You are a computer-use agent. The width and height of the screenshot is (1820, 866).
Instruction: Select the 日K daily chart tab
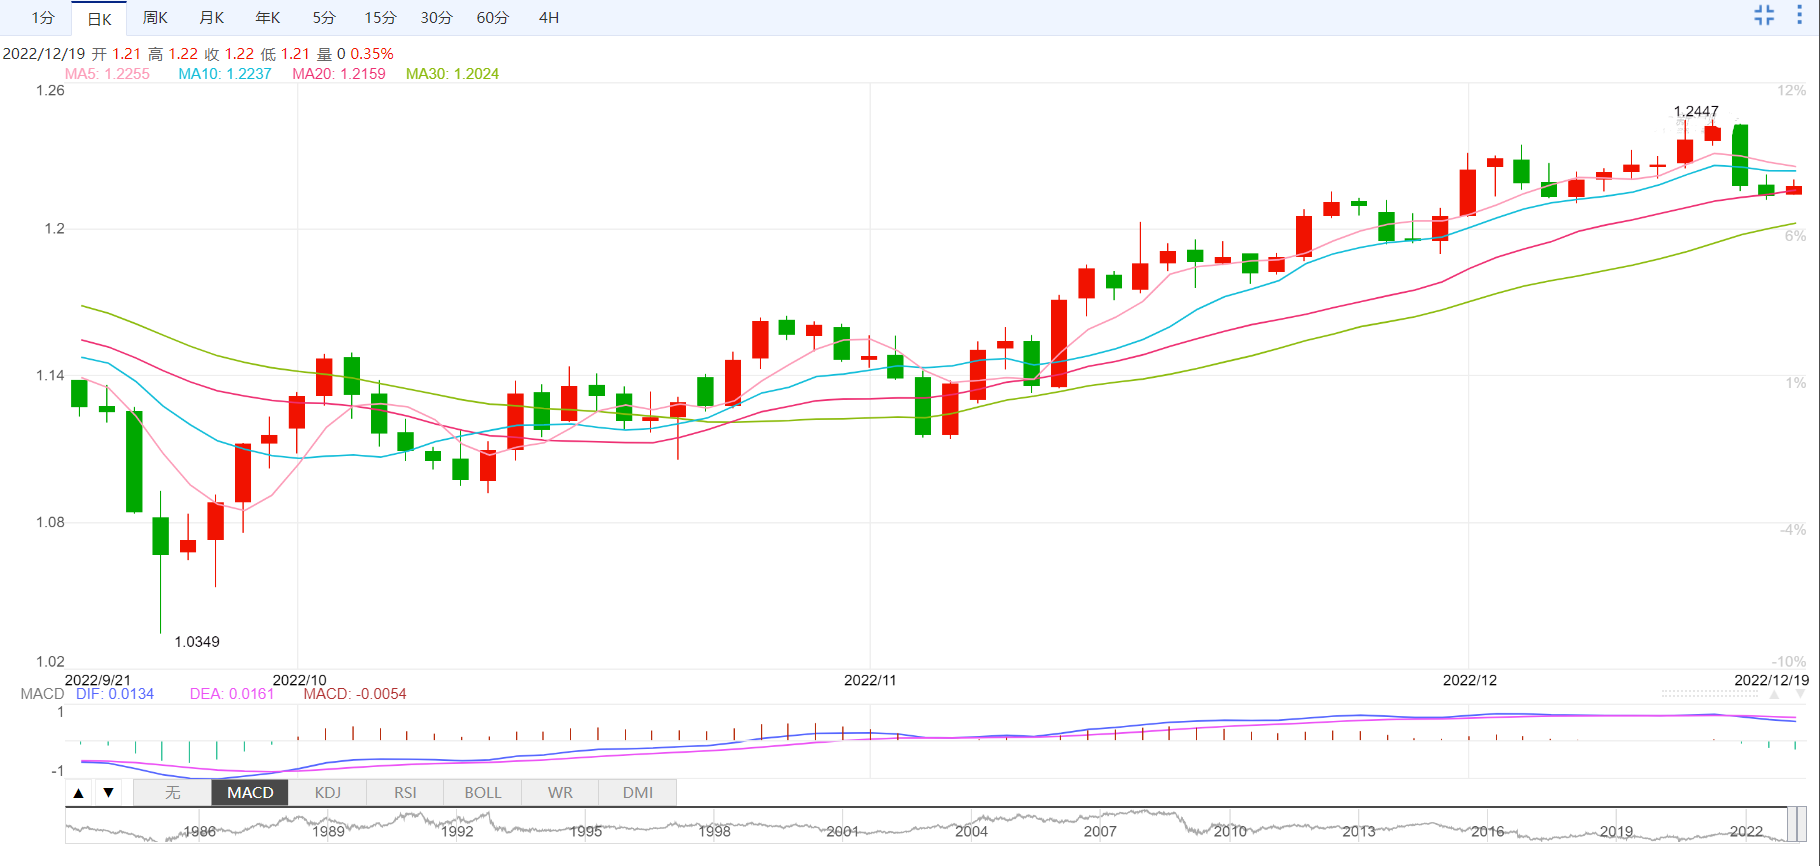(x=99, y=18)
